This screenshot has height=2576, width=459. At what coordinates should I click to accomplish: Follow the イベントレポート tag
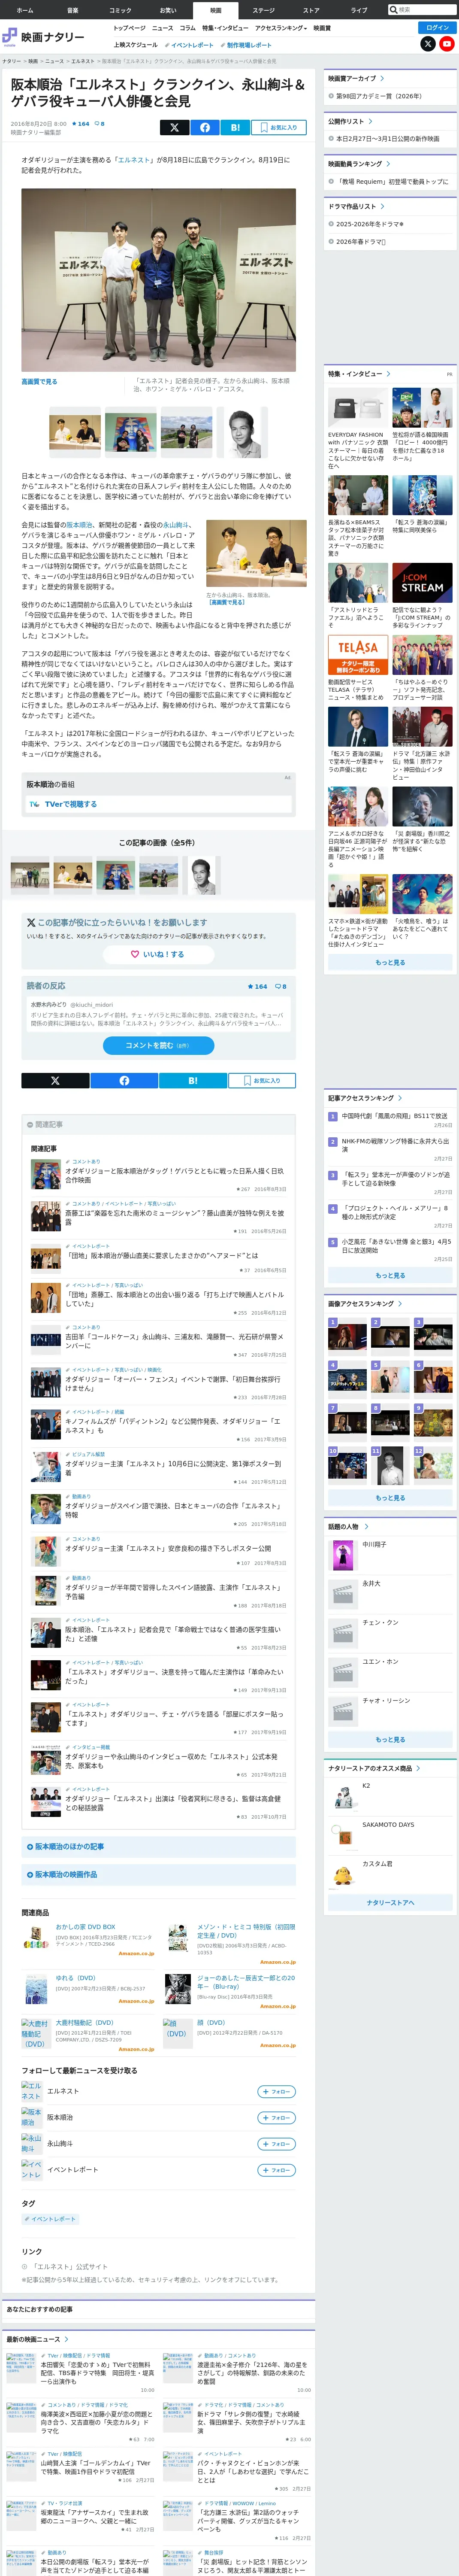click(x=277, y=2169)
